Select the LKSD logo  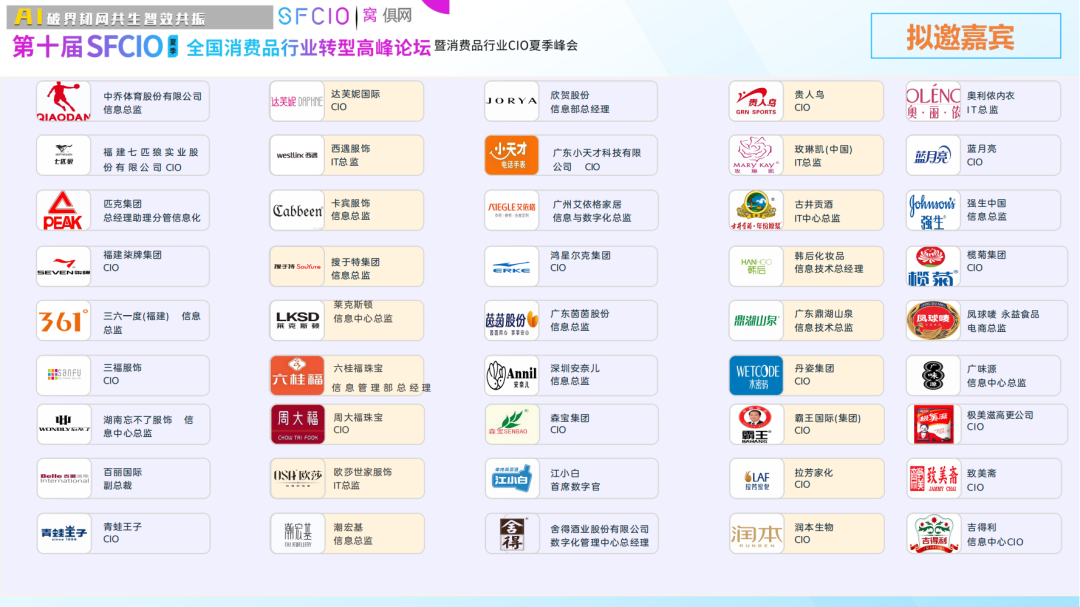click(297, 320)
